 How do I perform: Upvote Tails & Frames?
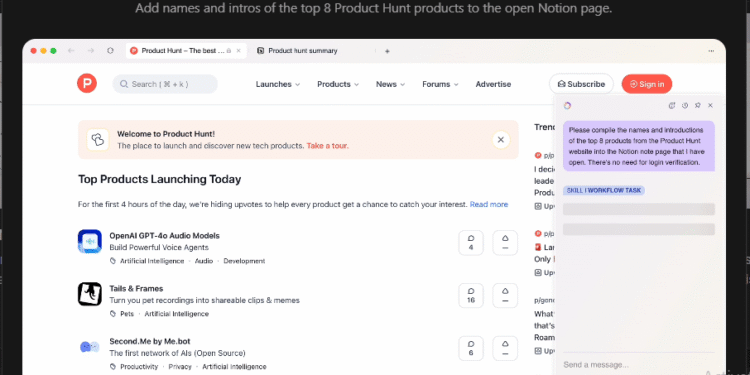[x=505, y=296]
